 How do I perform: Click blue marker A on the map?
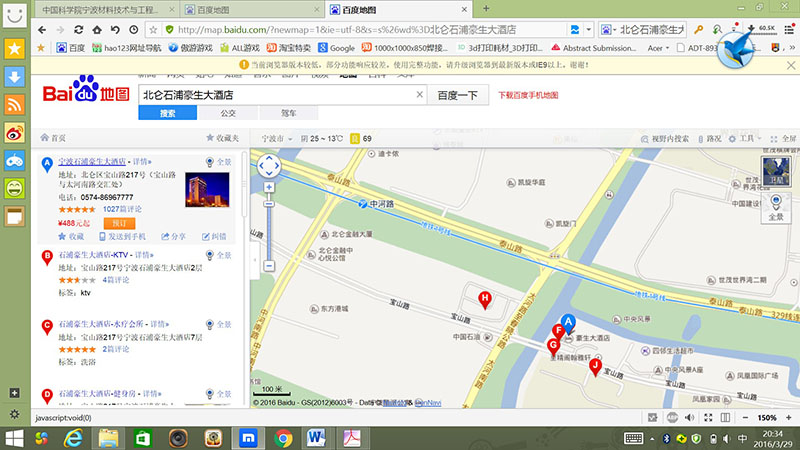(x=568, y=322)
